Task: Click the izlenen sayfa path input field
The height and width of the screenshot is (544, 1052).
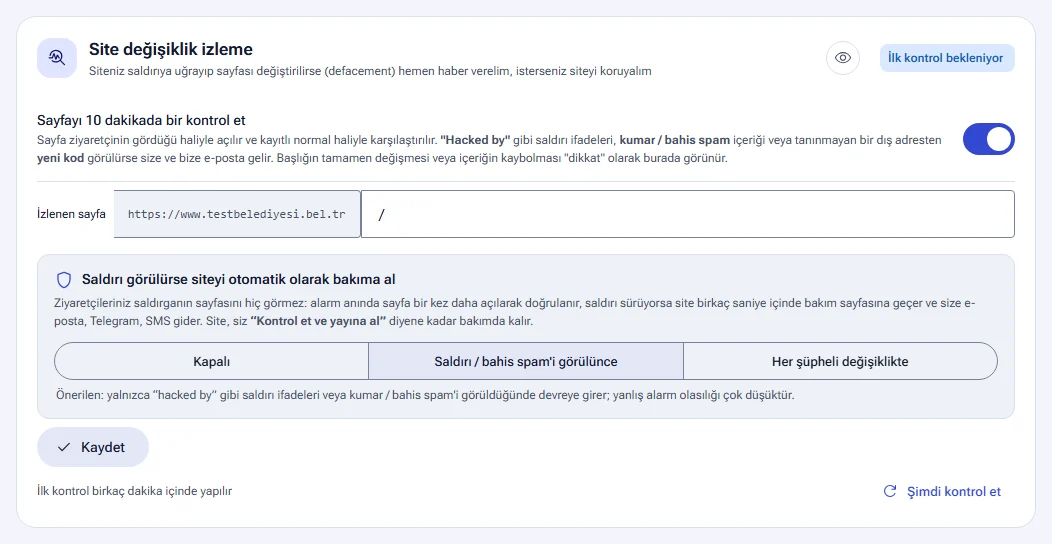Action: 688,214
